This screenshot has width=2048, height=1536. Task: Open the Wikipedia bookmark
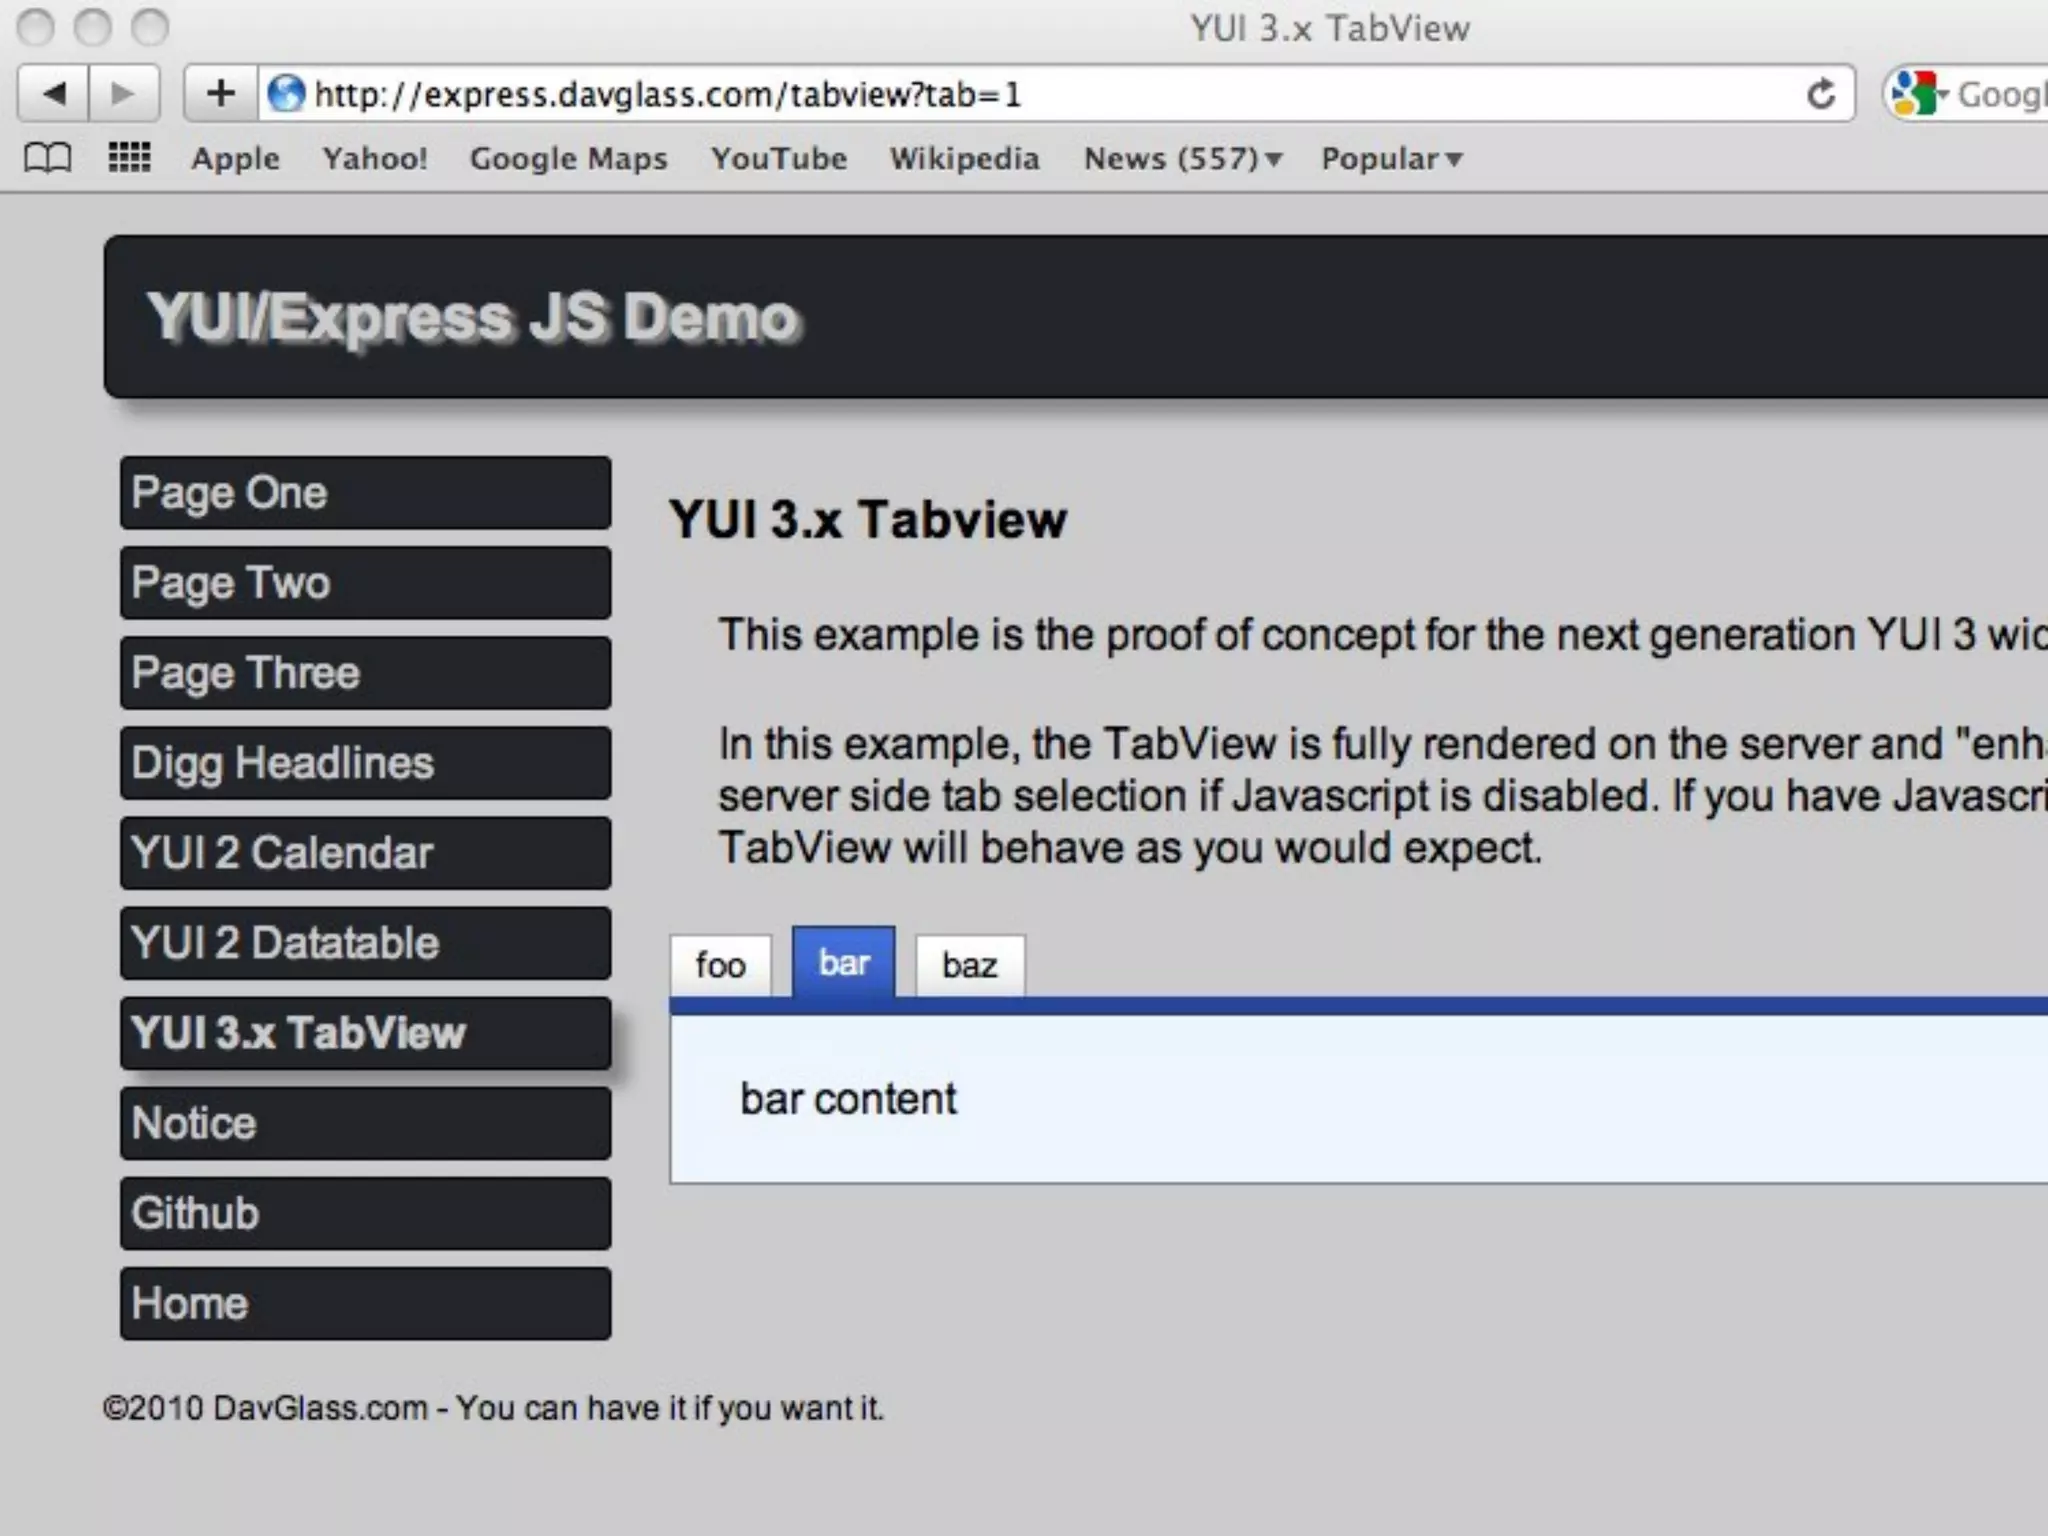tap(964, 158)
